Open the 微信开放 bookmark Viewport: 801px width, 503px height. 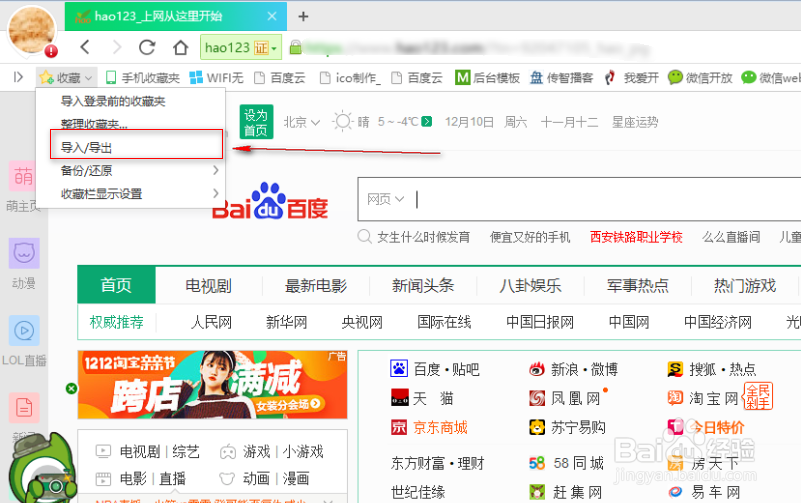(700, 78)
